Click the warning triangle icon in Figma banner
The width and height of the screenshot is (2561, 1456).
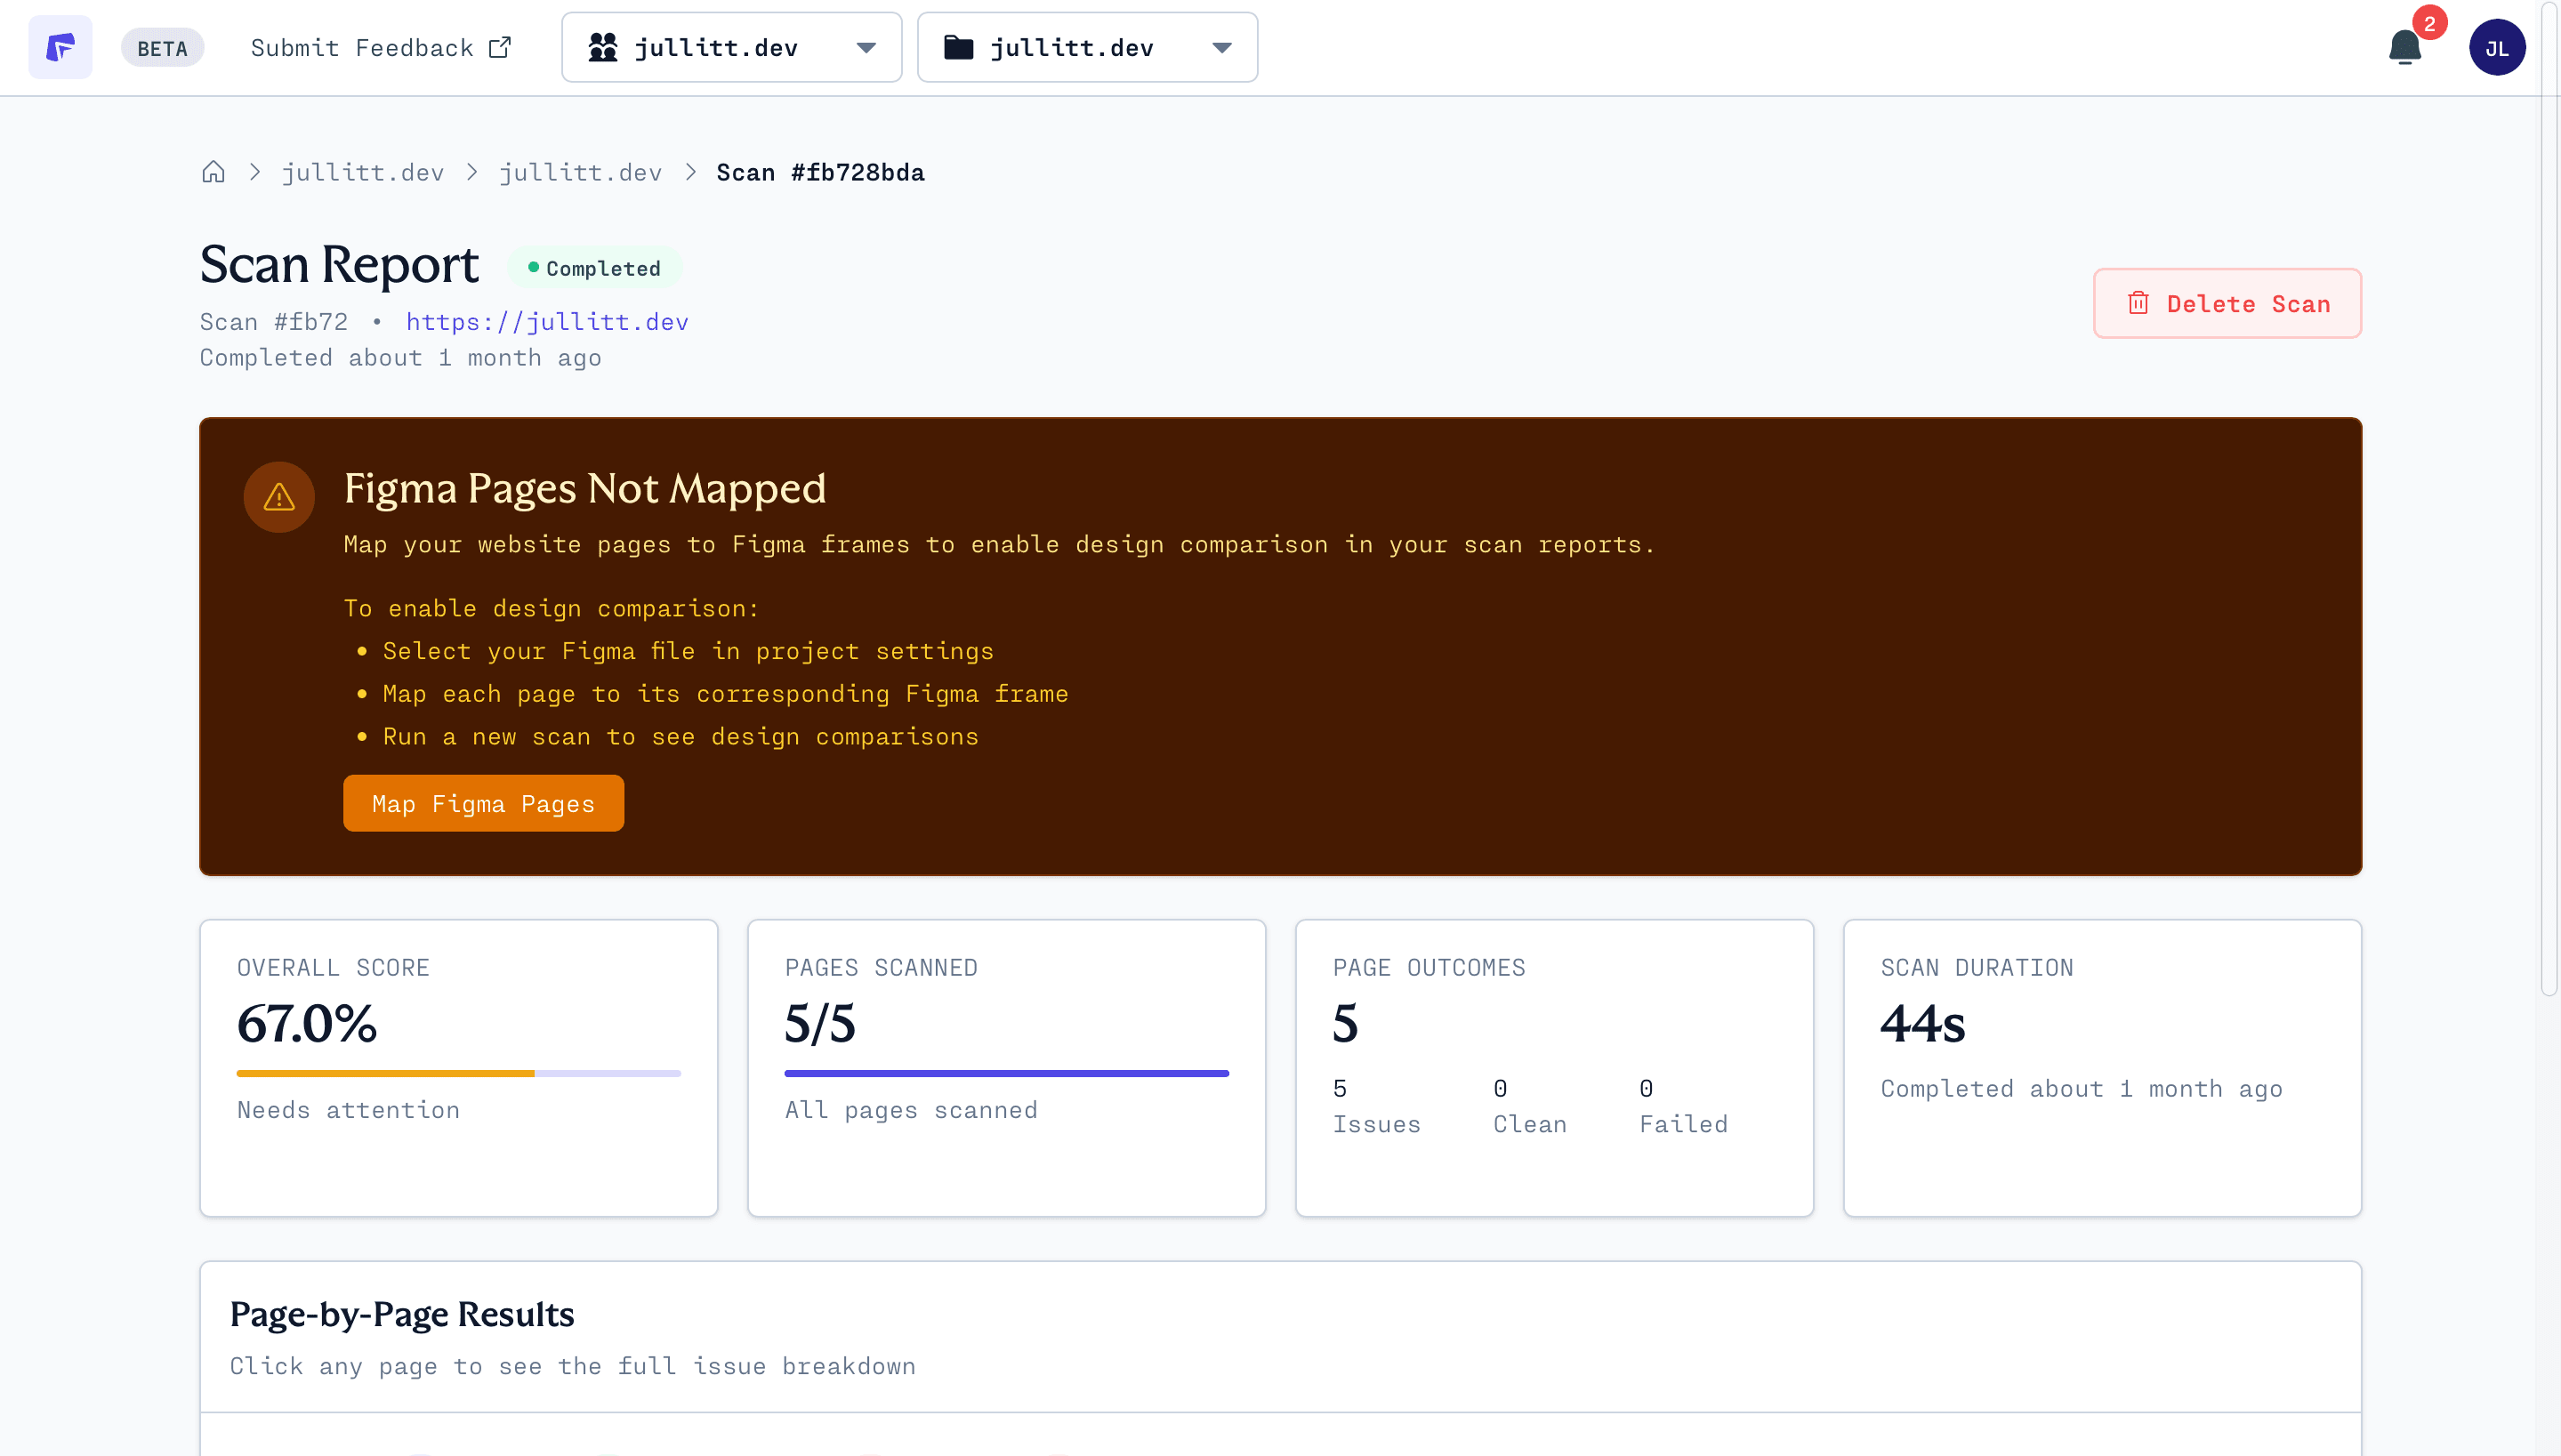279,497
